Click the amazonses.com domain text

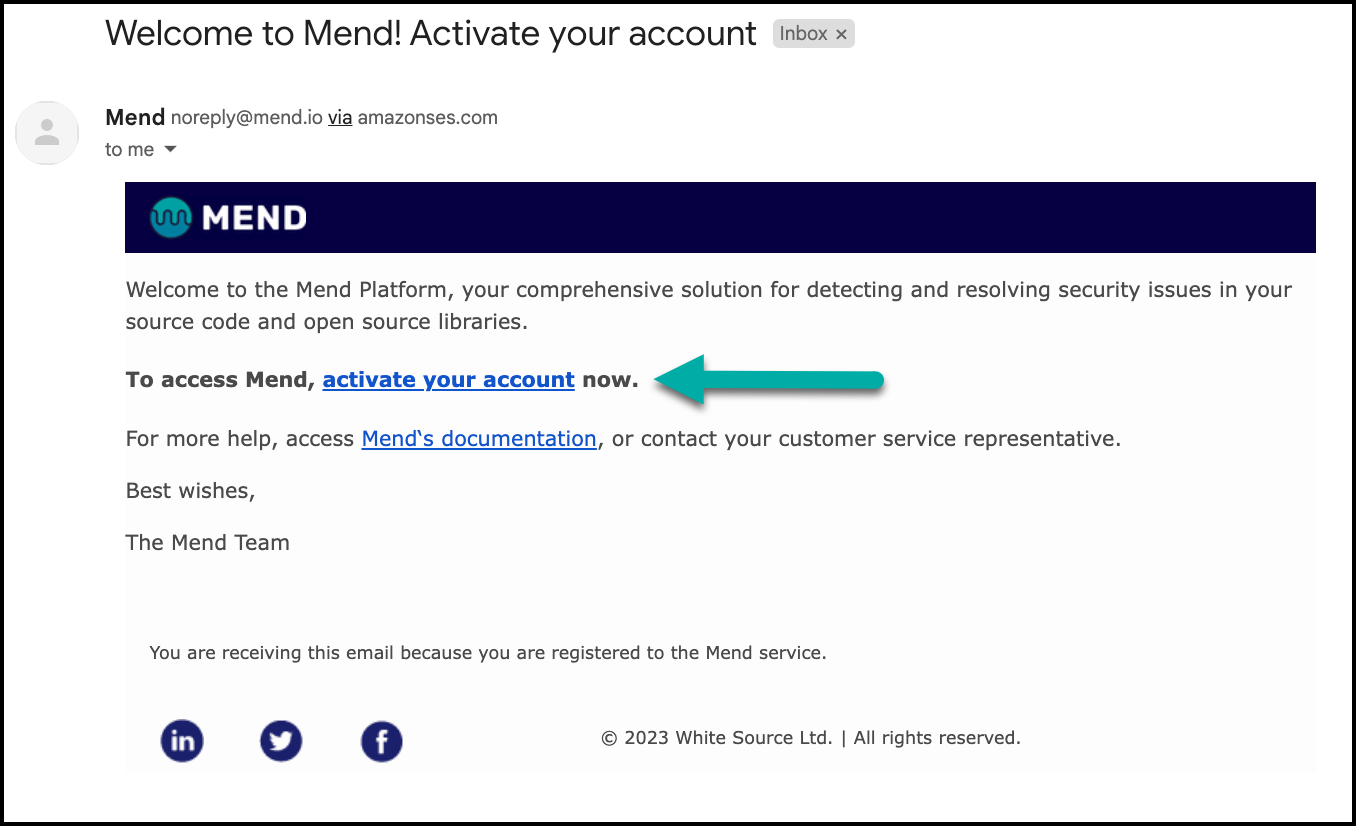428,117
